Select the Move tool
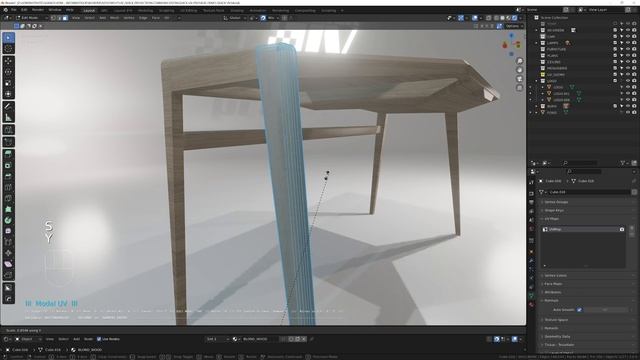Viewport: 640px width, 360px height. [9, 61]
